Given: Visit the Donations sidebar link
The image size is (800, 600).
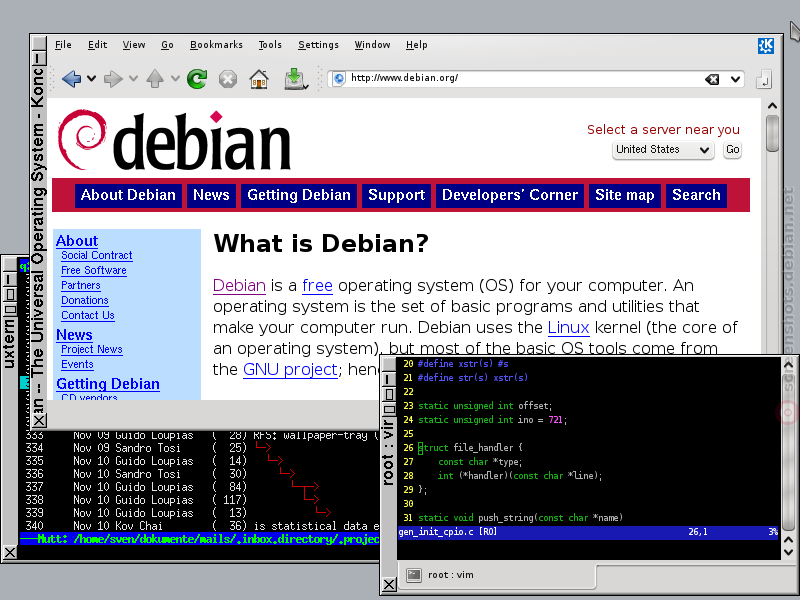Looking at the screenshot, I should 85,301.
